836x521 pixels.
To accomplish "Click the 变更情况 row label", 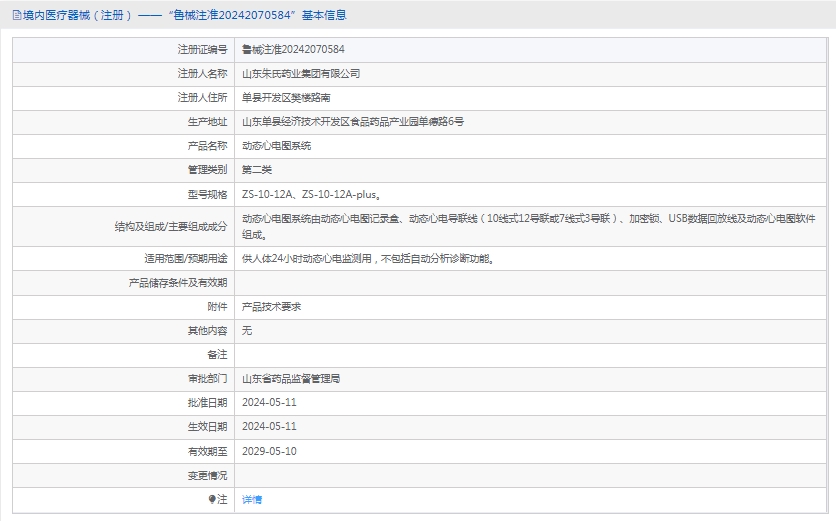I will 207,475.
